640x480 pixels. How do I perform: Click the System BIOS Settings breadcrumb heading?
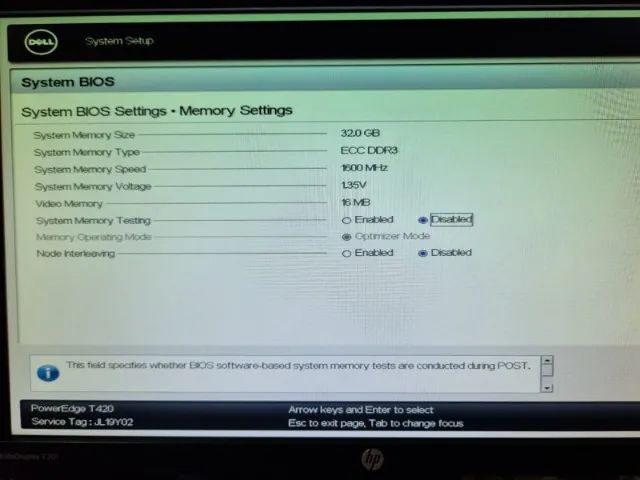(x=157, y=110)
